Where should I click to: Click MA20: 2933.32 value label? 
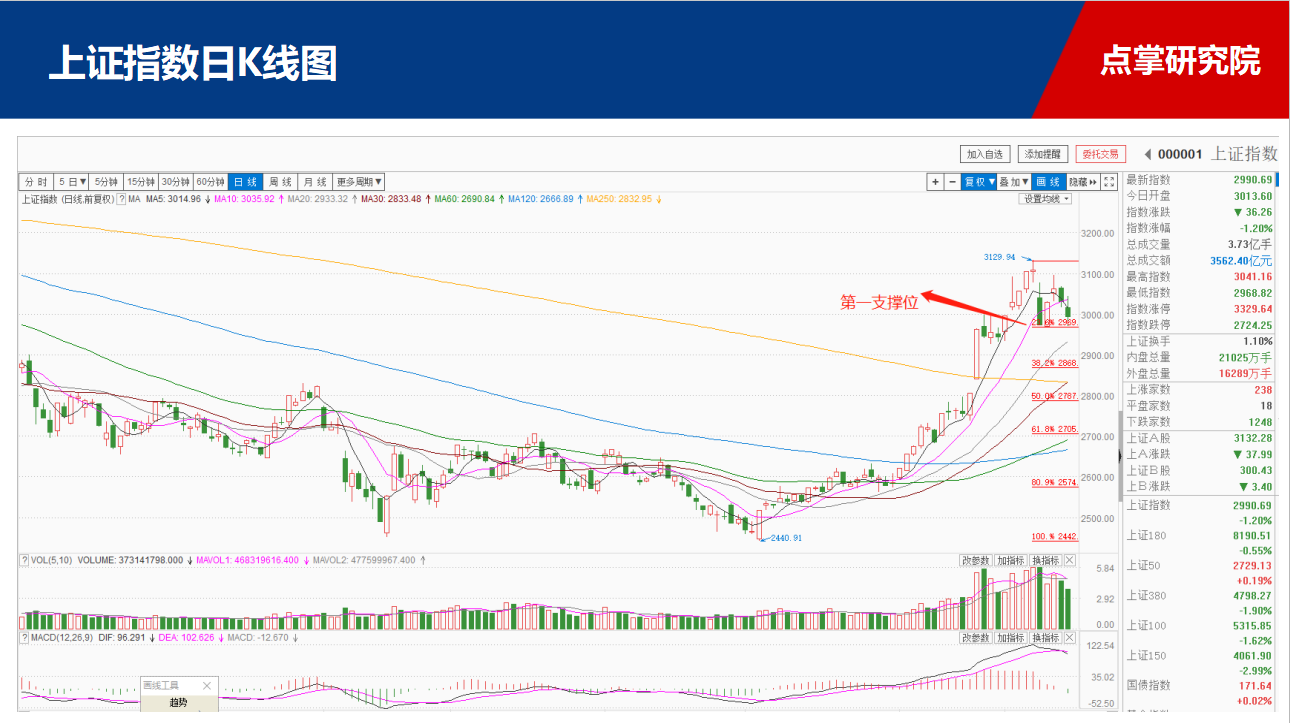(x=317, y=199)
